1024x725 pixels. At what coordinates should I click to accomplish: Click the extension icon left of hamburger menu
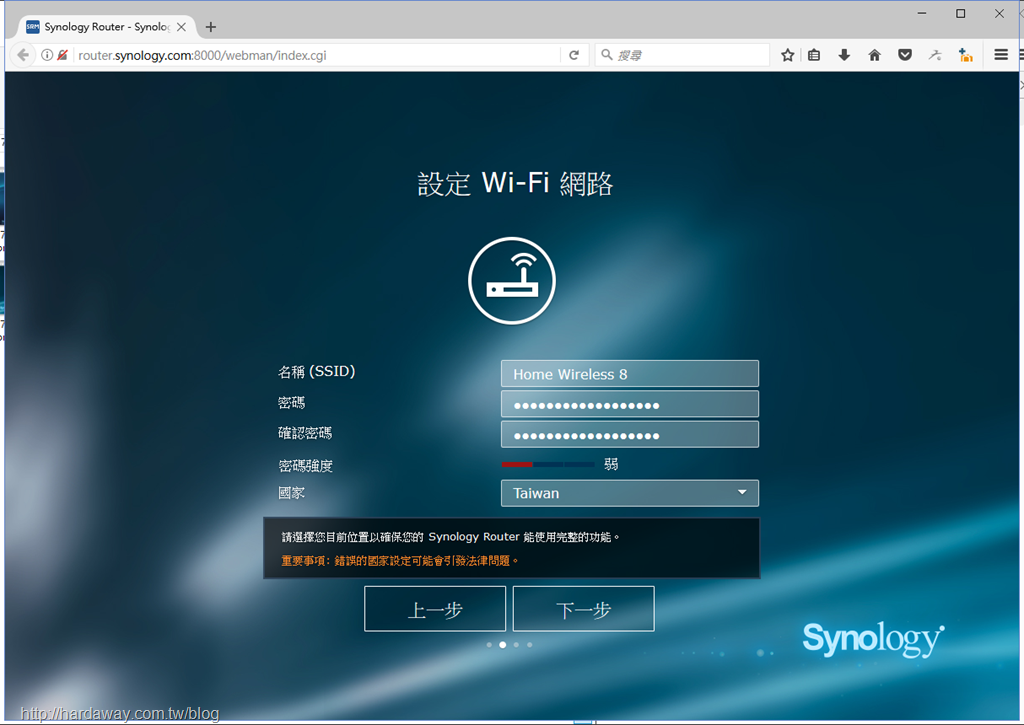tap(966, 55)
